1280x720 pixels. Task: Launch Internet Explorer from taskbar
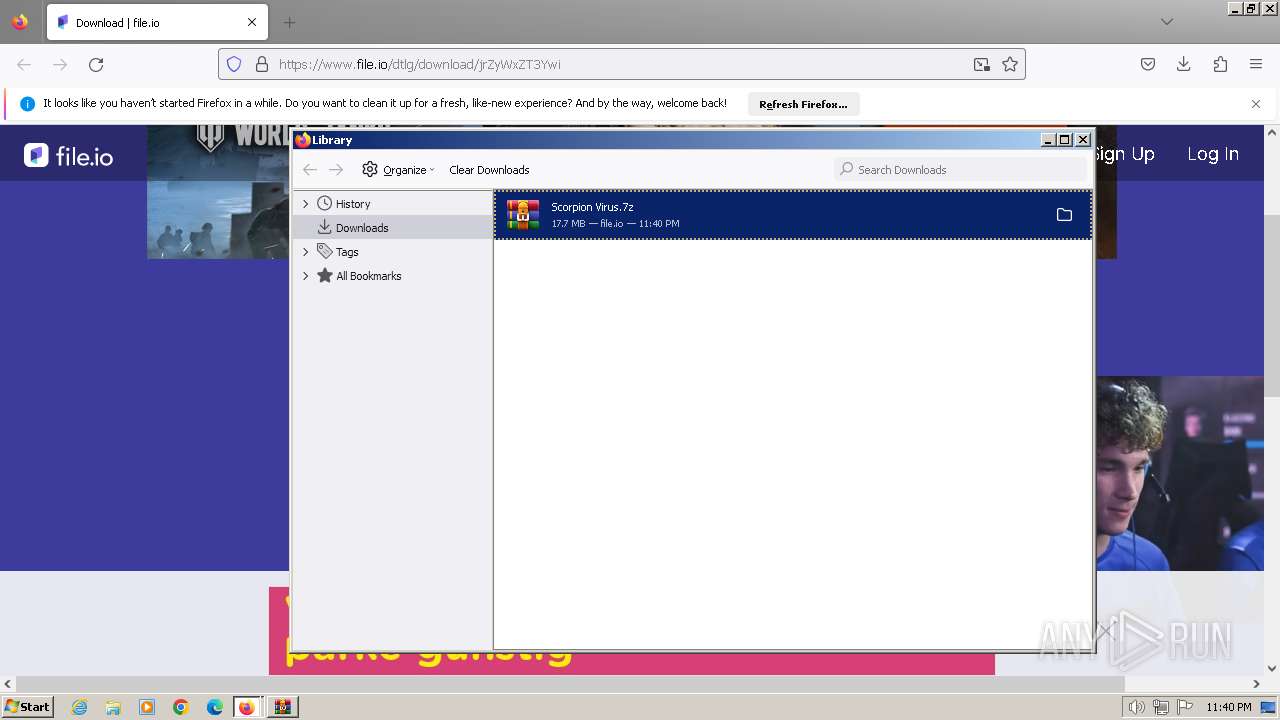(x=80, y=707)
